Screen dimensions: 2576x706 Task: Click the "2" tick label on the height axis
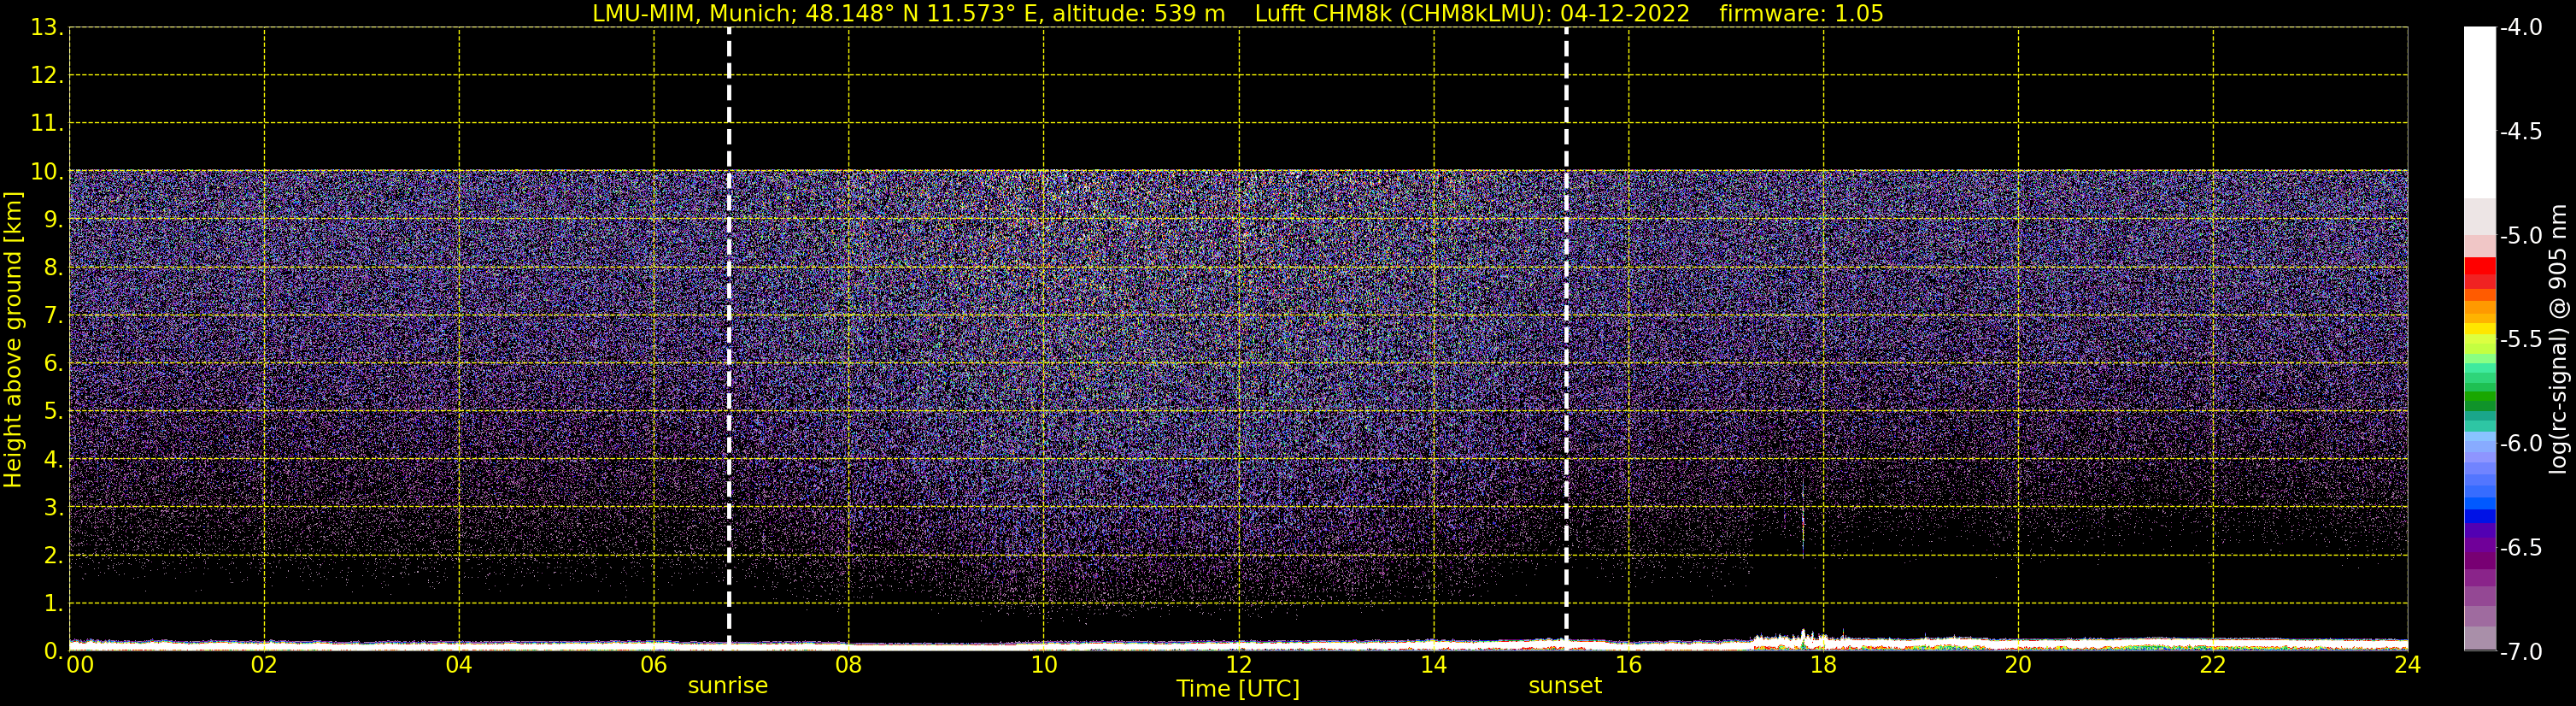[52, 555]
